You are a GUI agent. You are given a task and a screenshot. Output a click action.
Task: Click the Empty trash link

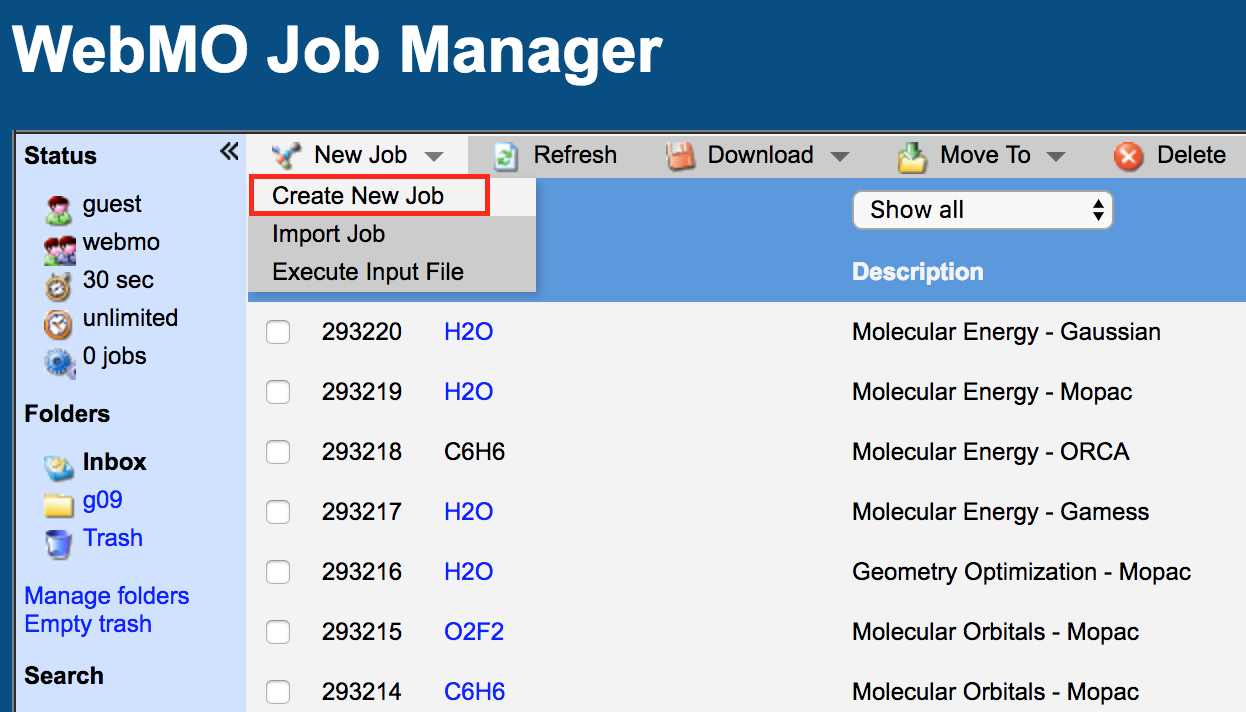(x=88, y=624)
